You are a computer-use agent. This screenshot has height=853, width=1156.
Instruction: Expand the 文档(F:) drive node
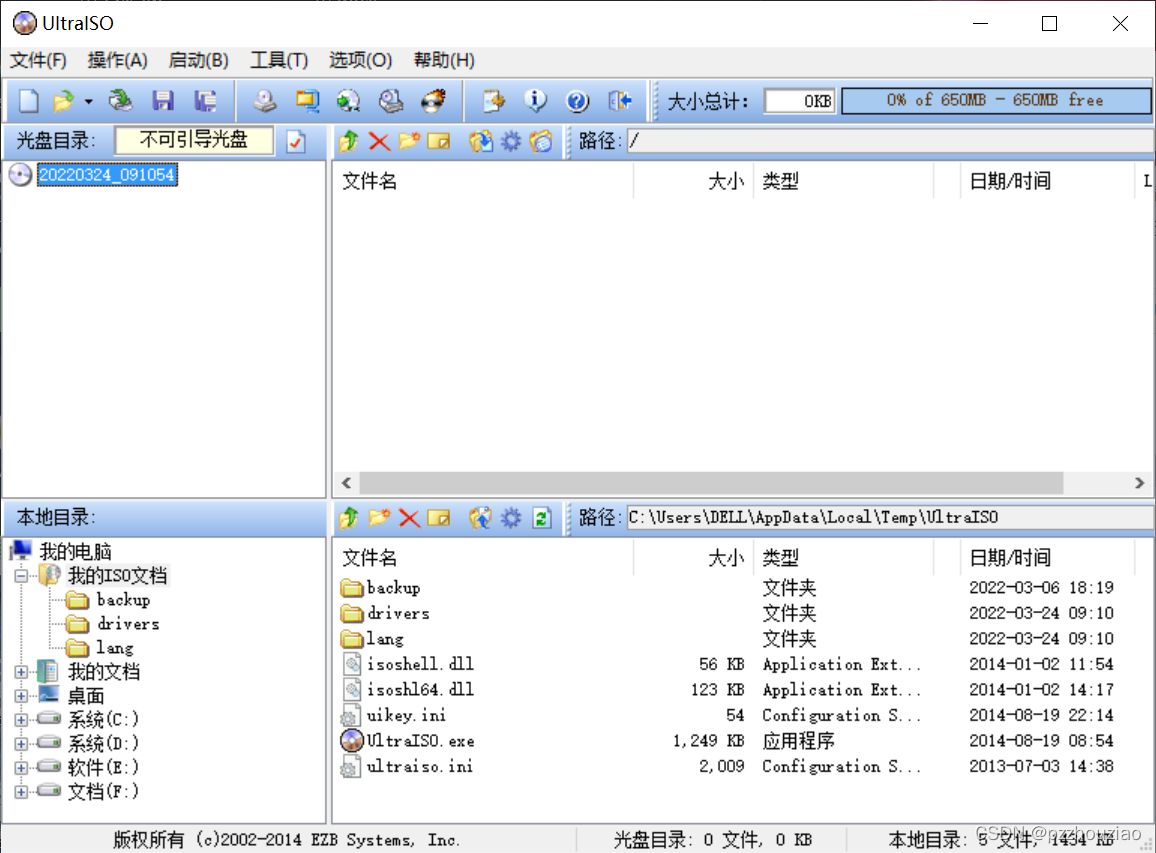point(21,792)
